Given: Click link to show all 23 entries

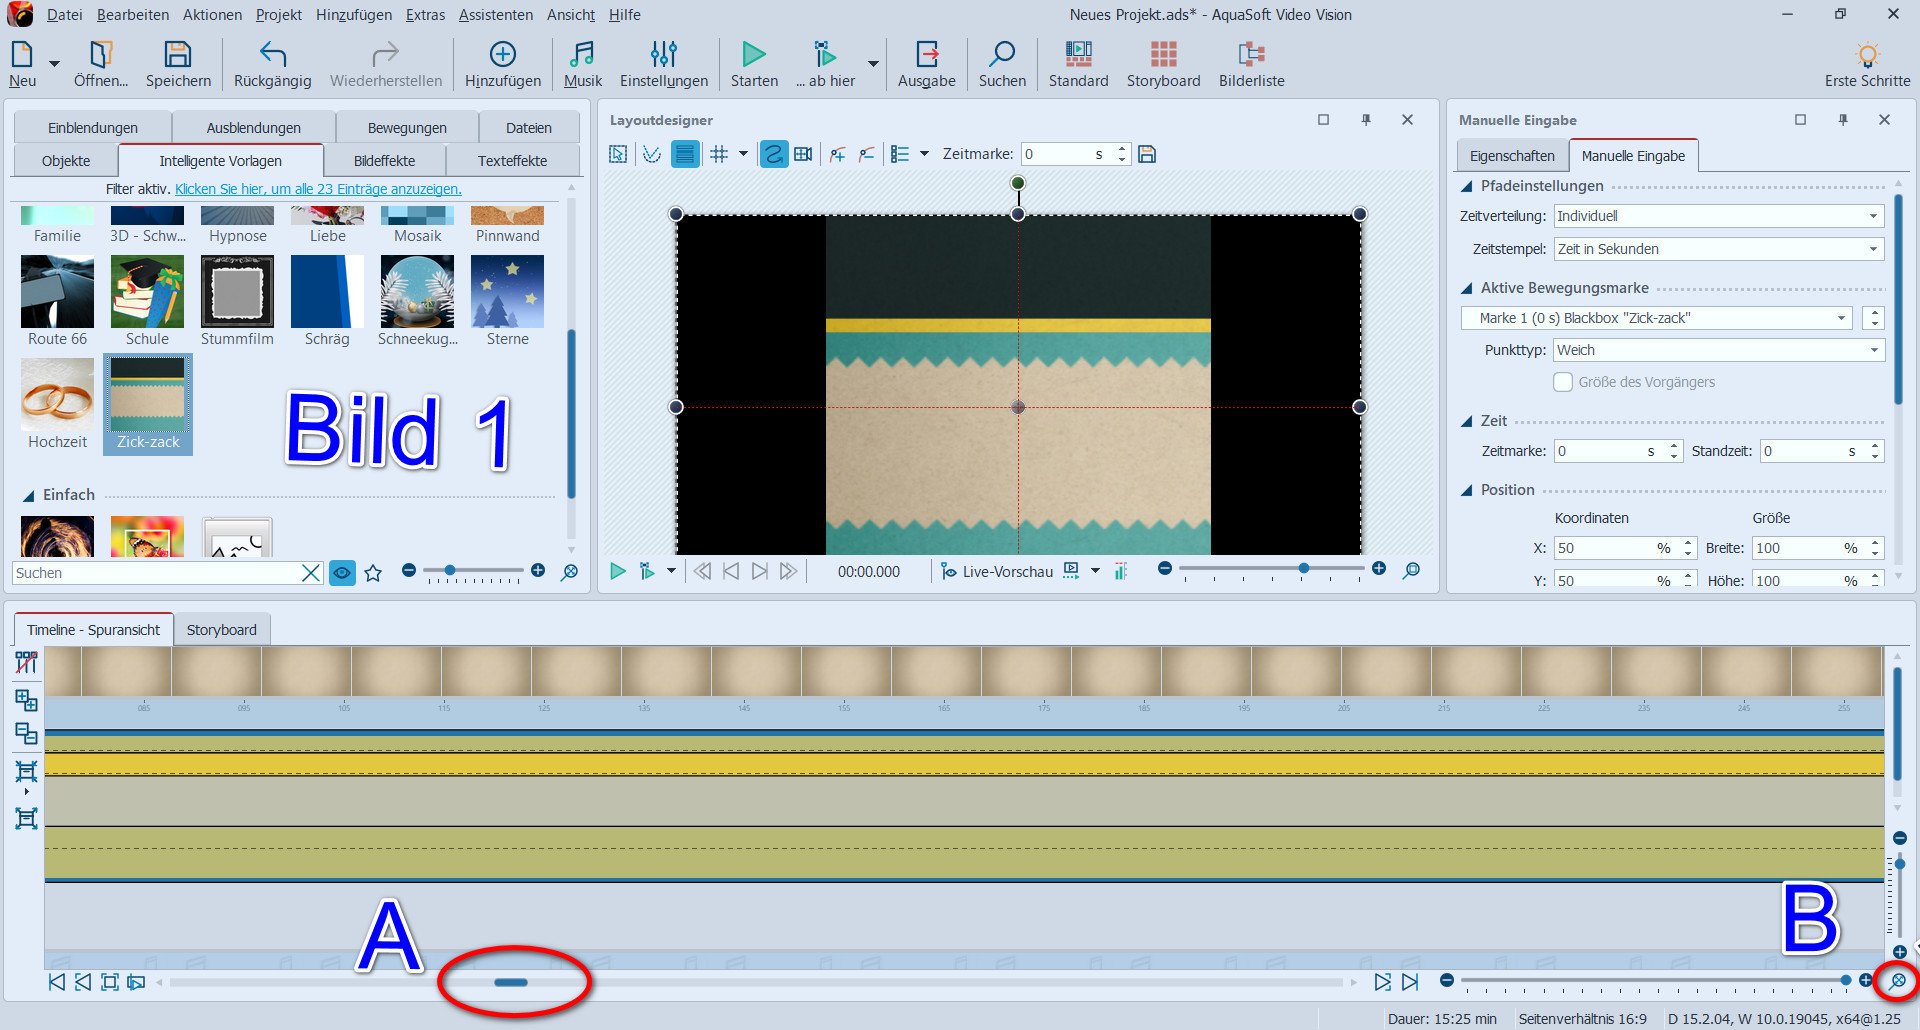Looking at the screenshot, I should tap(318, 189).
